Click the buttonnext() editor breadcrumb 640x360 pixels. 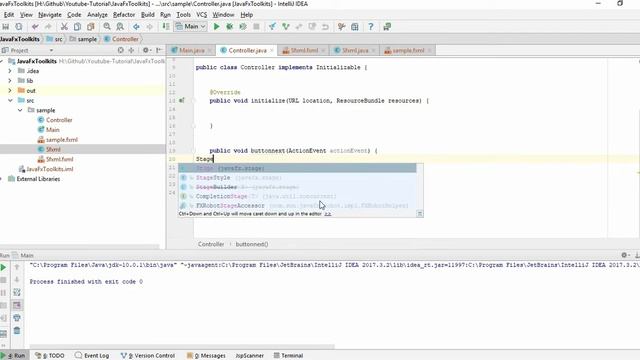click(x=252, y=244)
